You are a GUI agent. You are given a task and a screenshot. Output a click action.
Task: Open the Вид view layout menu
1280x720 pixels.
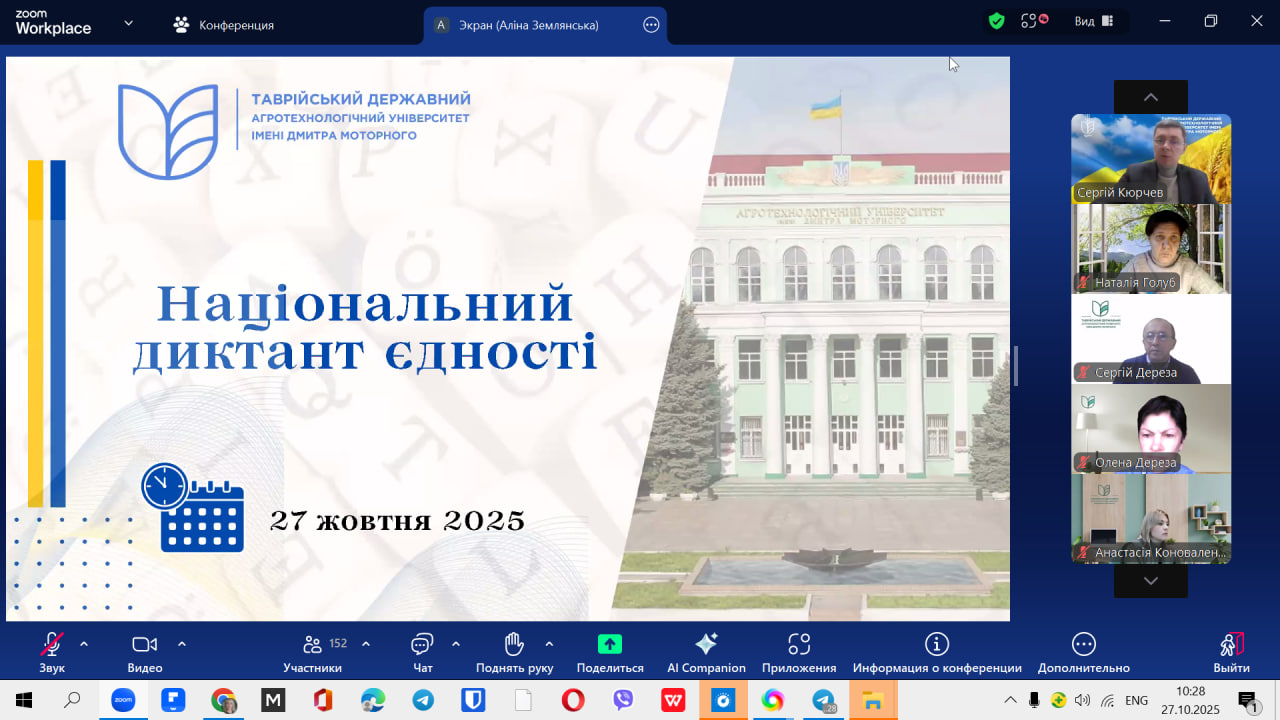click(1094, 21)
